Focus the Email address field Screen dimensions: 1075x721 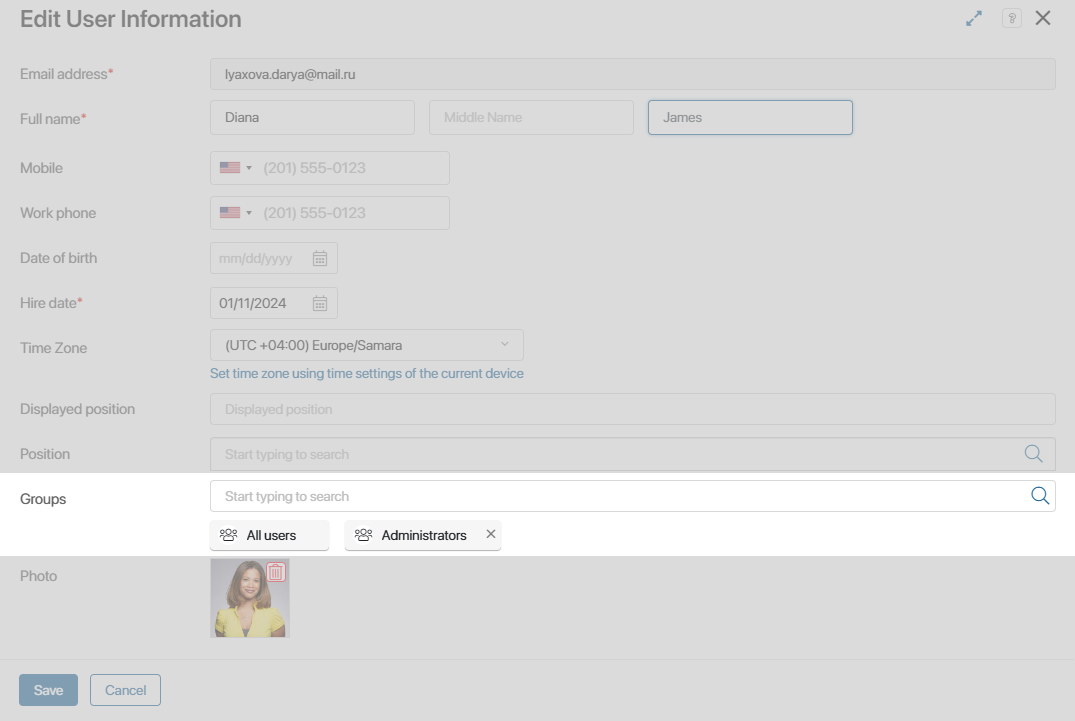pyautogui.click(x=633, y=74)
